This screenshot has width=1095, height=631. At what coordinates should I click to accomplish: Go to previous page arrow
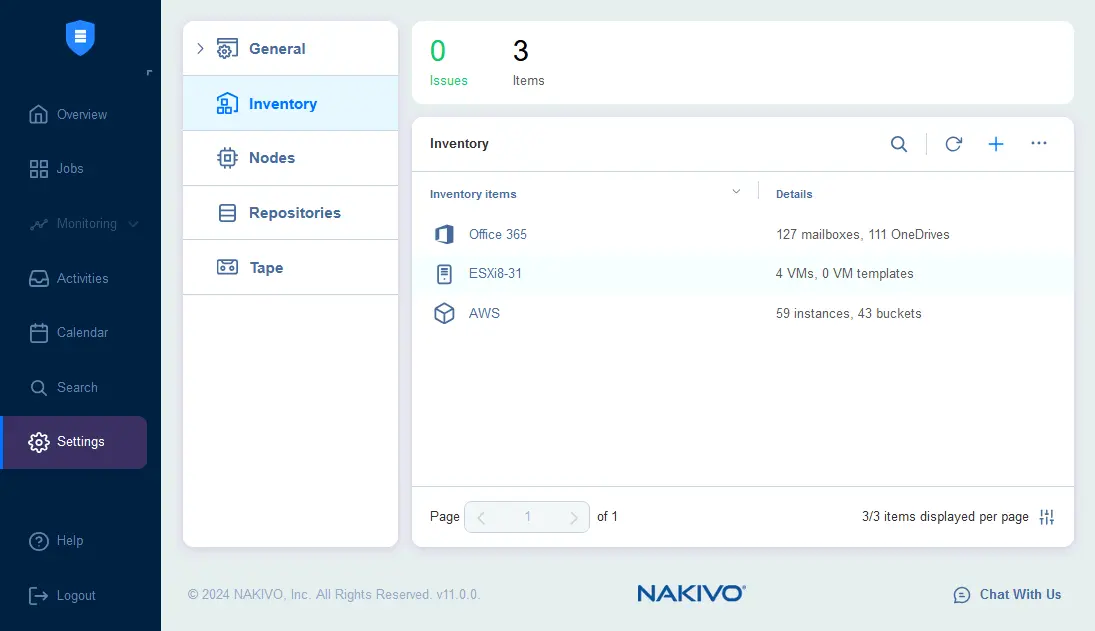pos(480,517)
